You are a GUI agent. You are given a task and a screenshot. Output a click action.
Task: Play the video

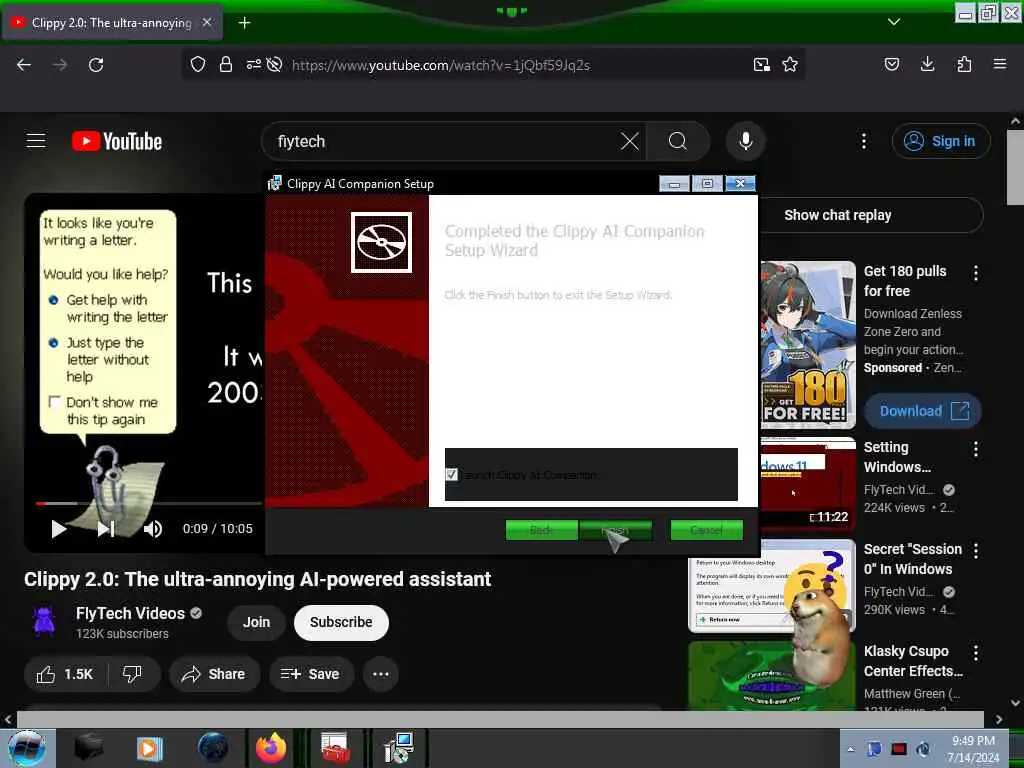(x=59, y=528)
